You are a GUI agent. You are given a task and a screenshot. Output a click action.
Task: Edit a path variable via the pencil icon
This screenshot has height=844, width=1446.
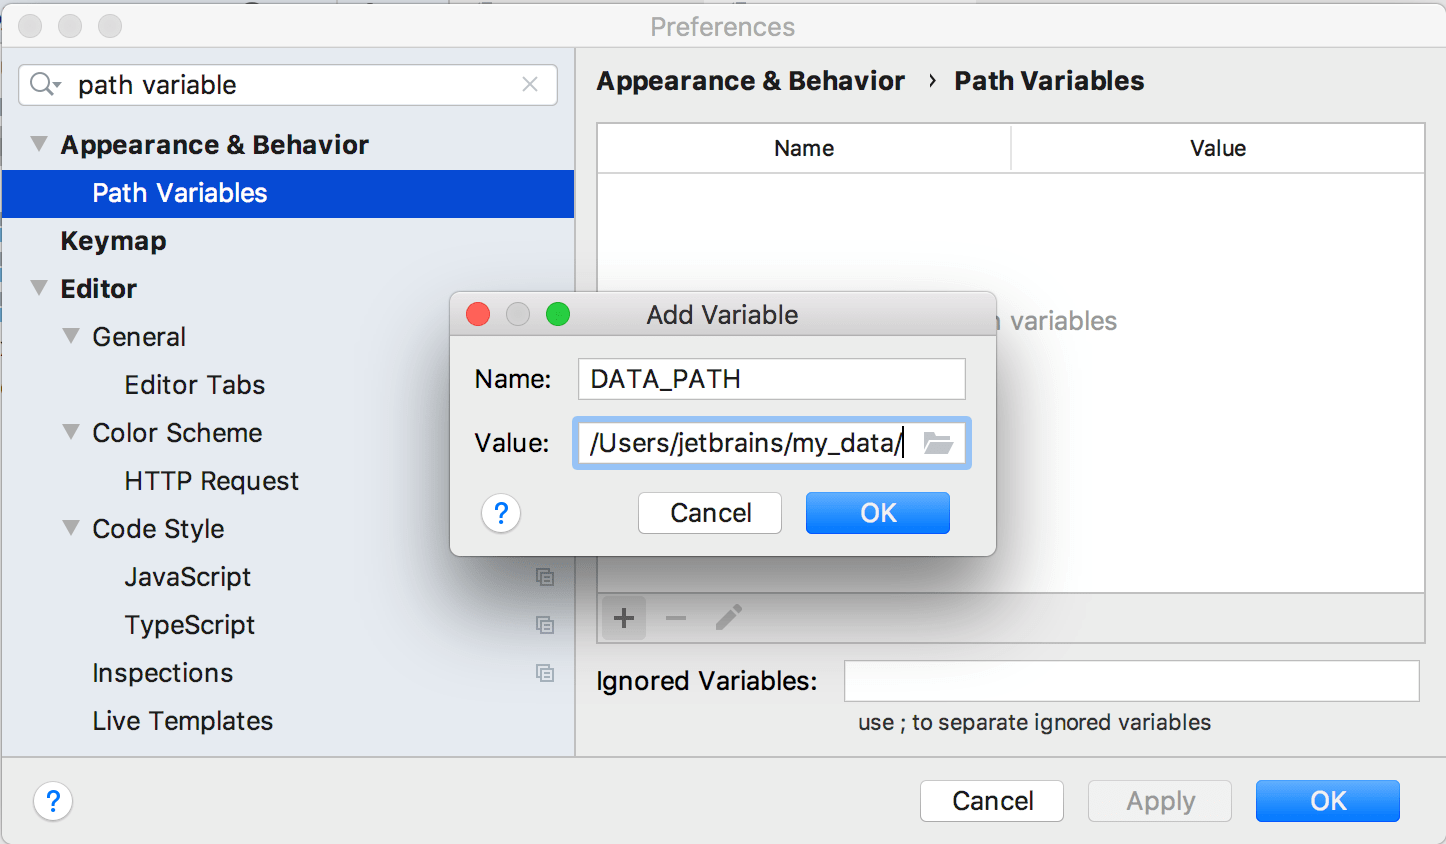tap(729, 618)
